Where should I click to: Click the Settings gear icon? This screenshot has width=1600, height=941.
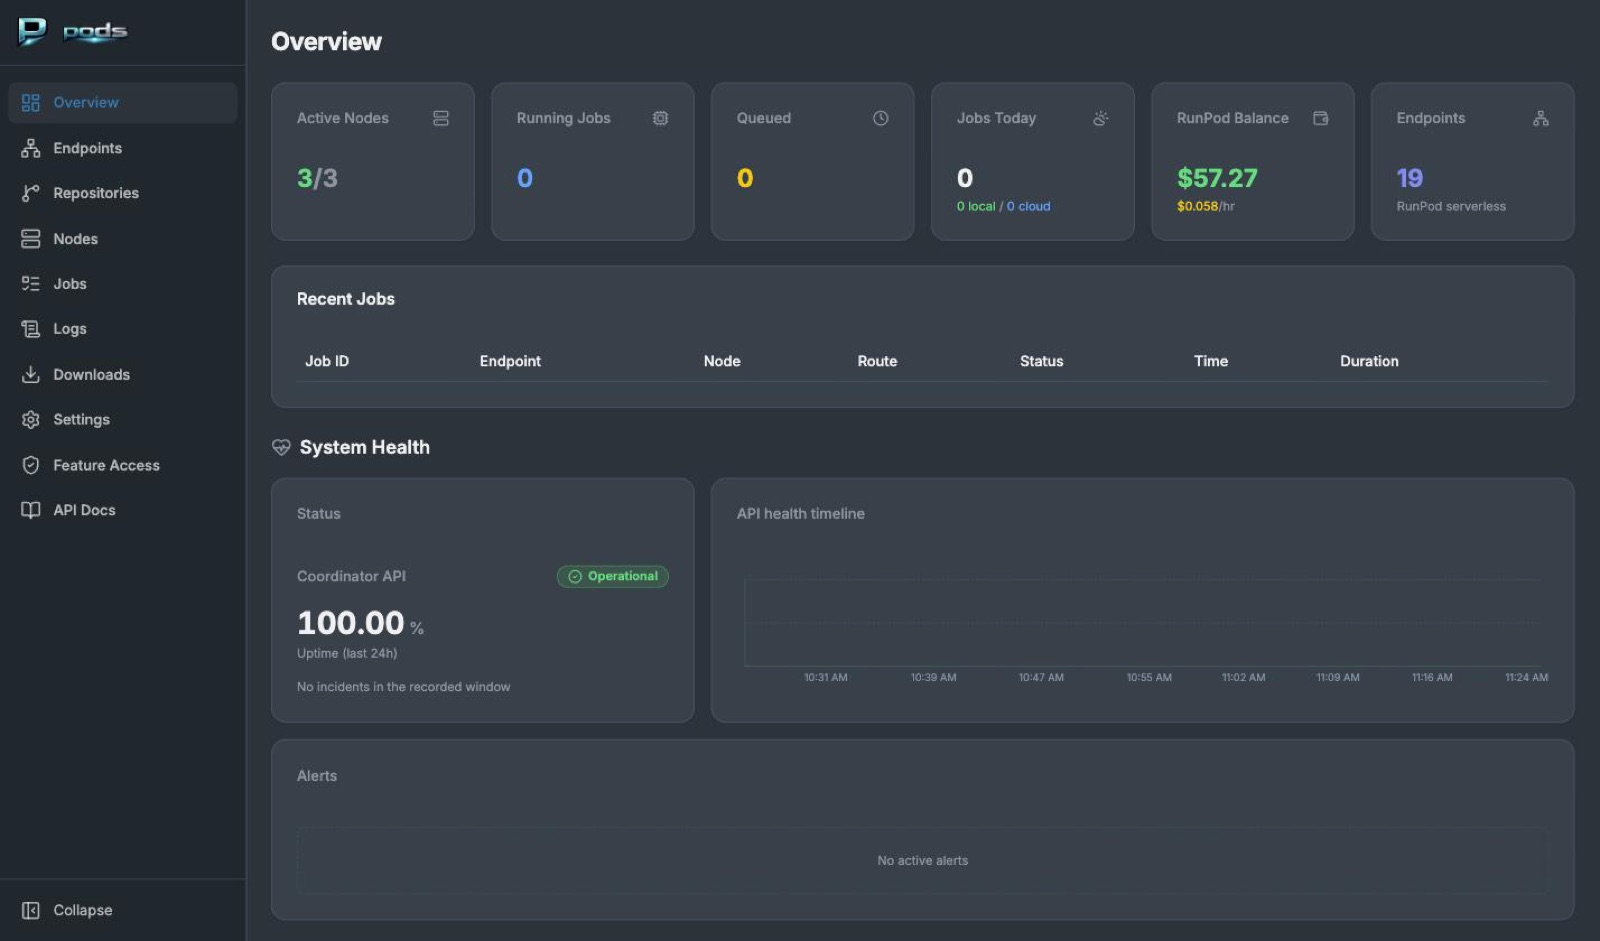31,420
